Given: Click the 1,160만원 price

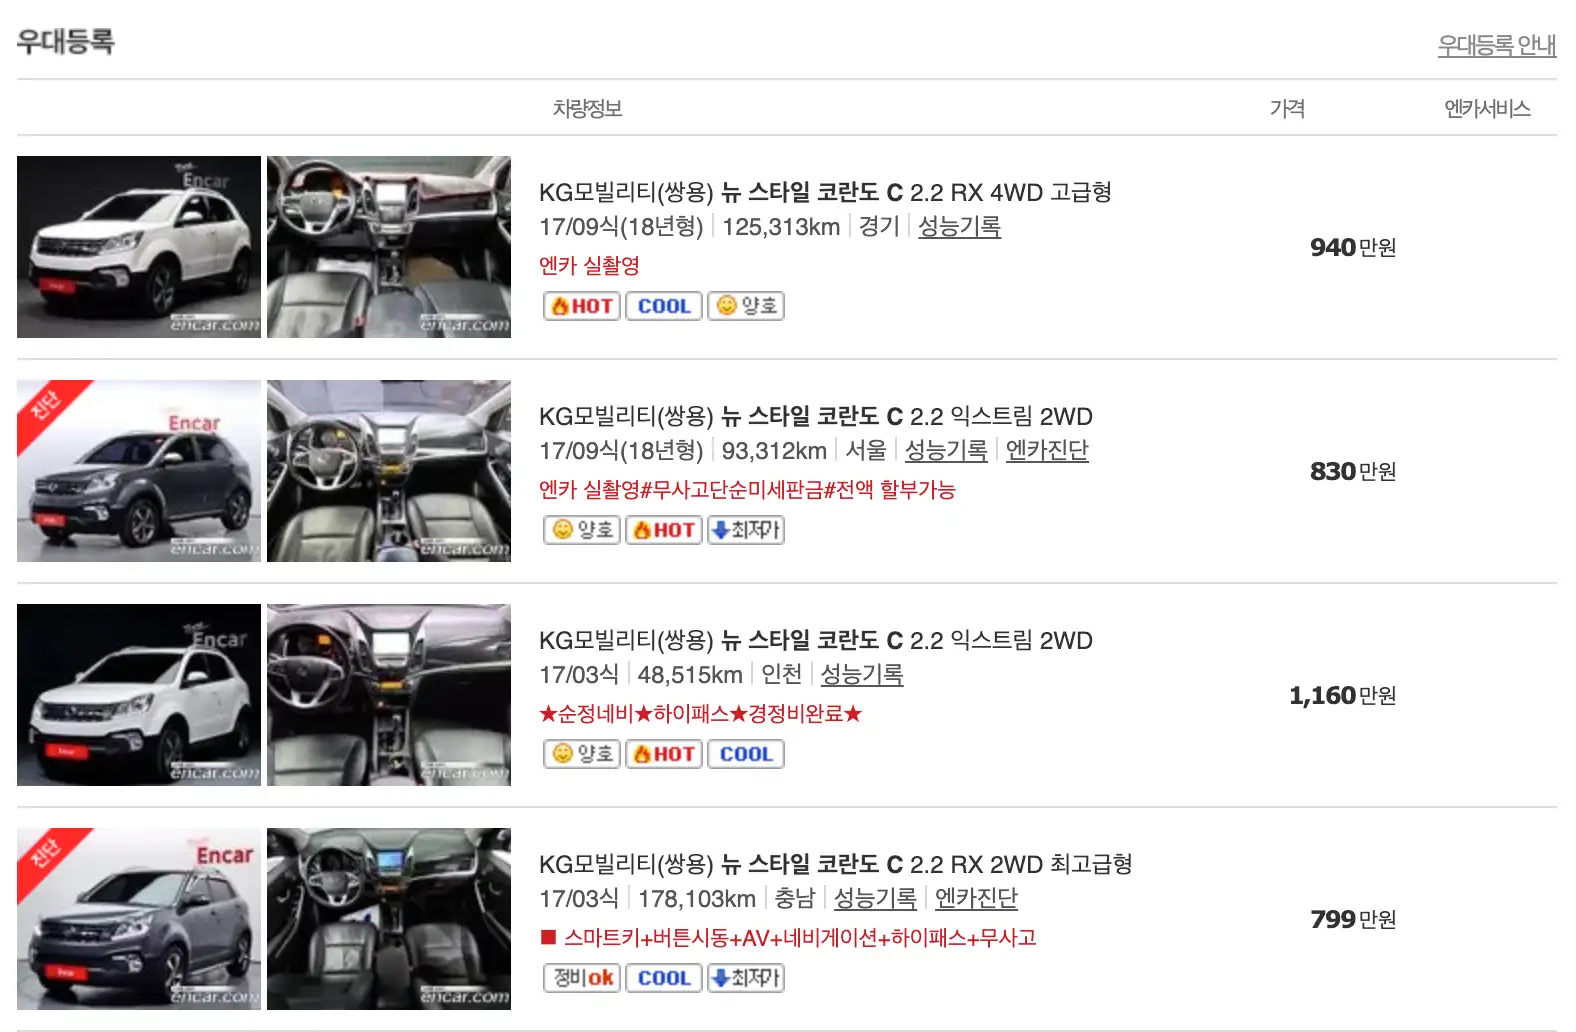Looking at the screenshot, I should [x=1343, y=695].
